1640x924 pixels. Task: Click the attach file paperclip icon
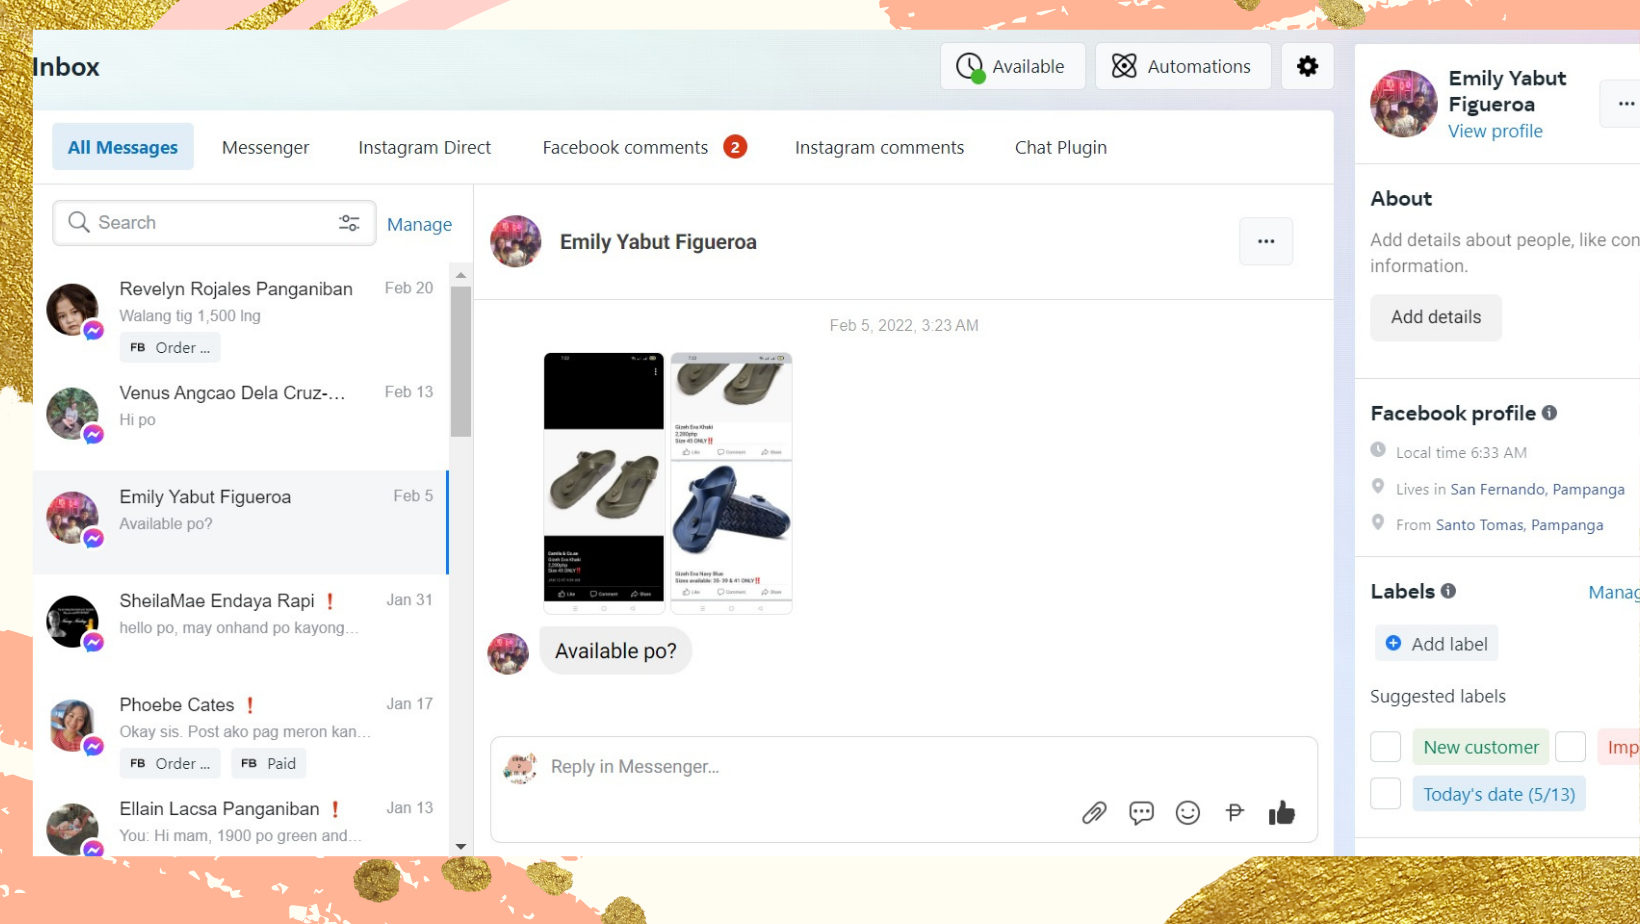pos(1094,813)
